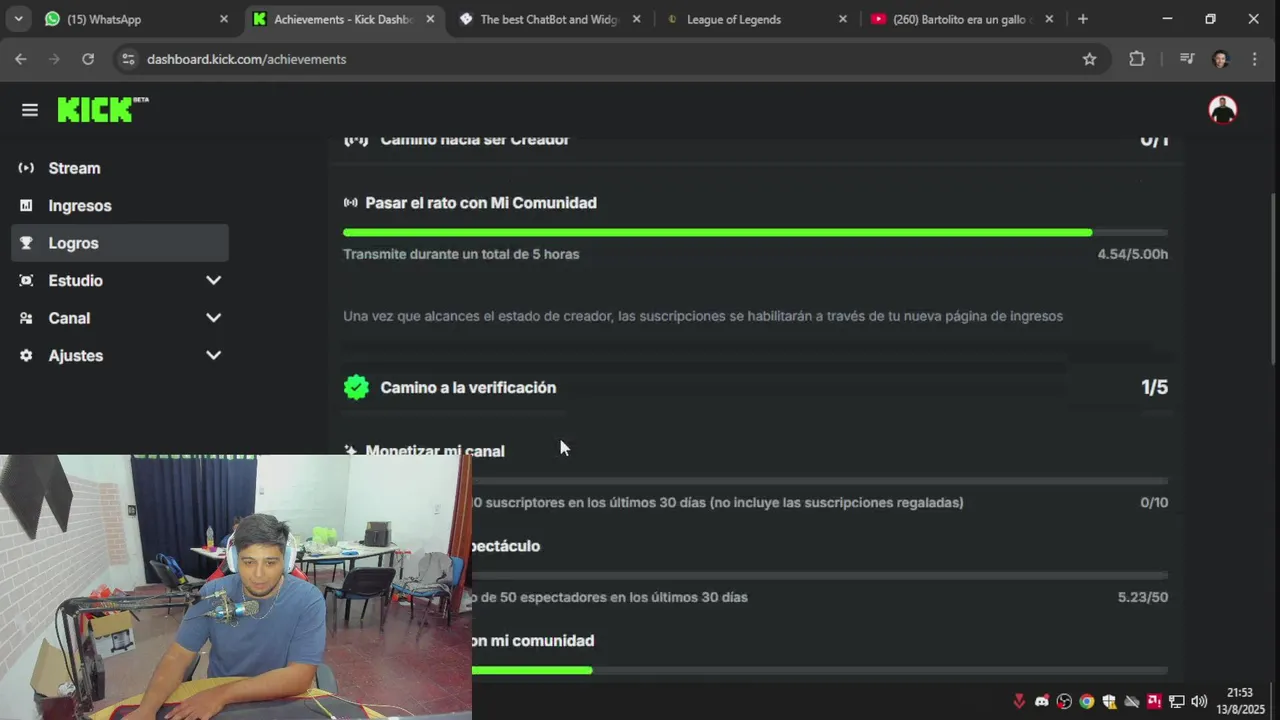Image resolution: width=1280 pixels, height=720 pixels.
Task: Click the Camino a la verificación heading
Action: (x=468, y=387)
